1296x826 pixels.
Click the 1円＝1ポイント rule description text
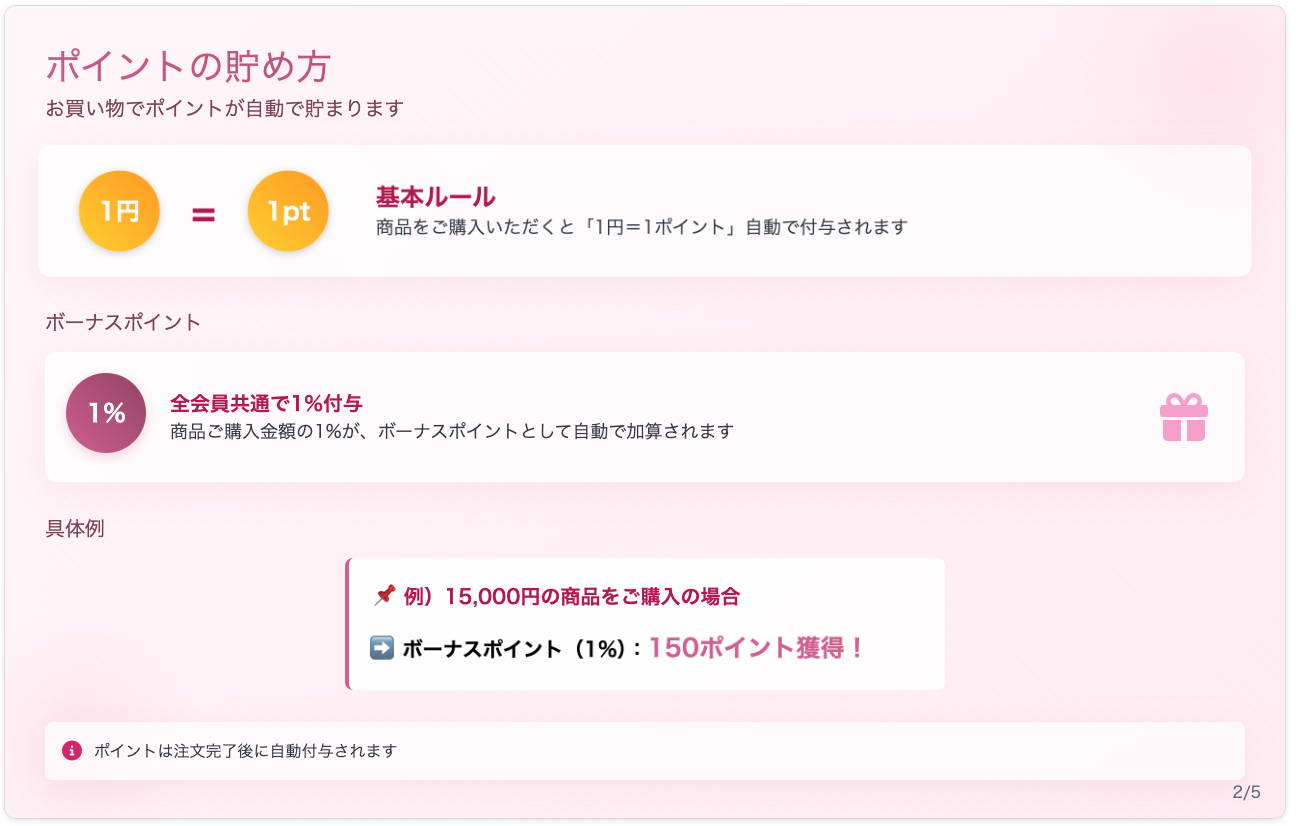point(642,227)
